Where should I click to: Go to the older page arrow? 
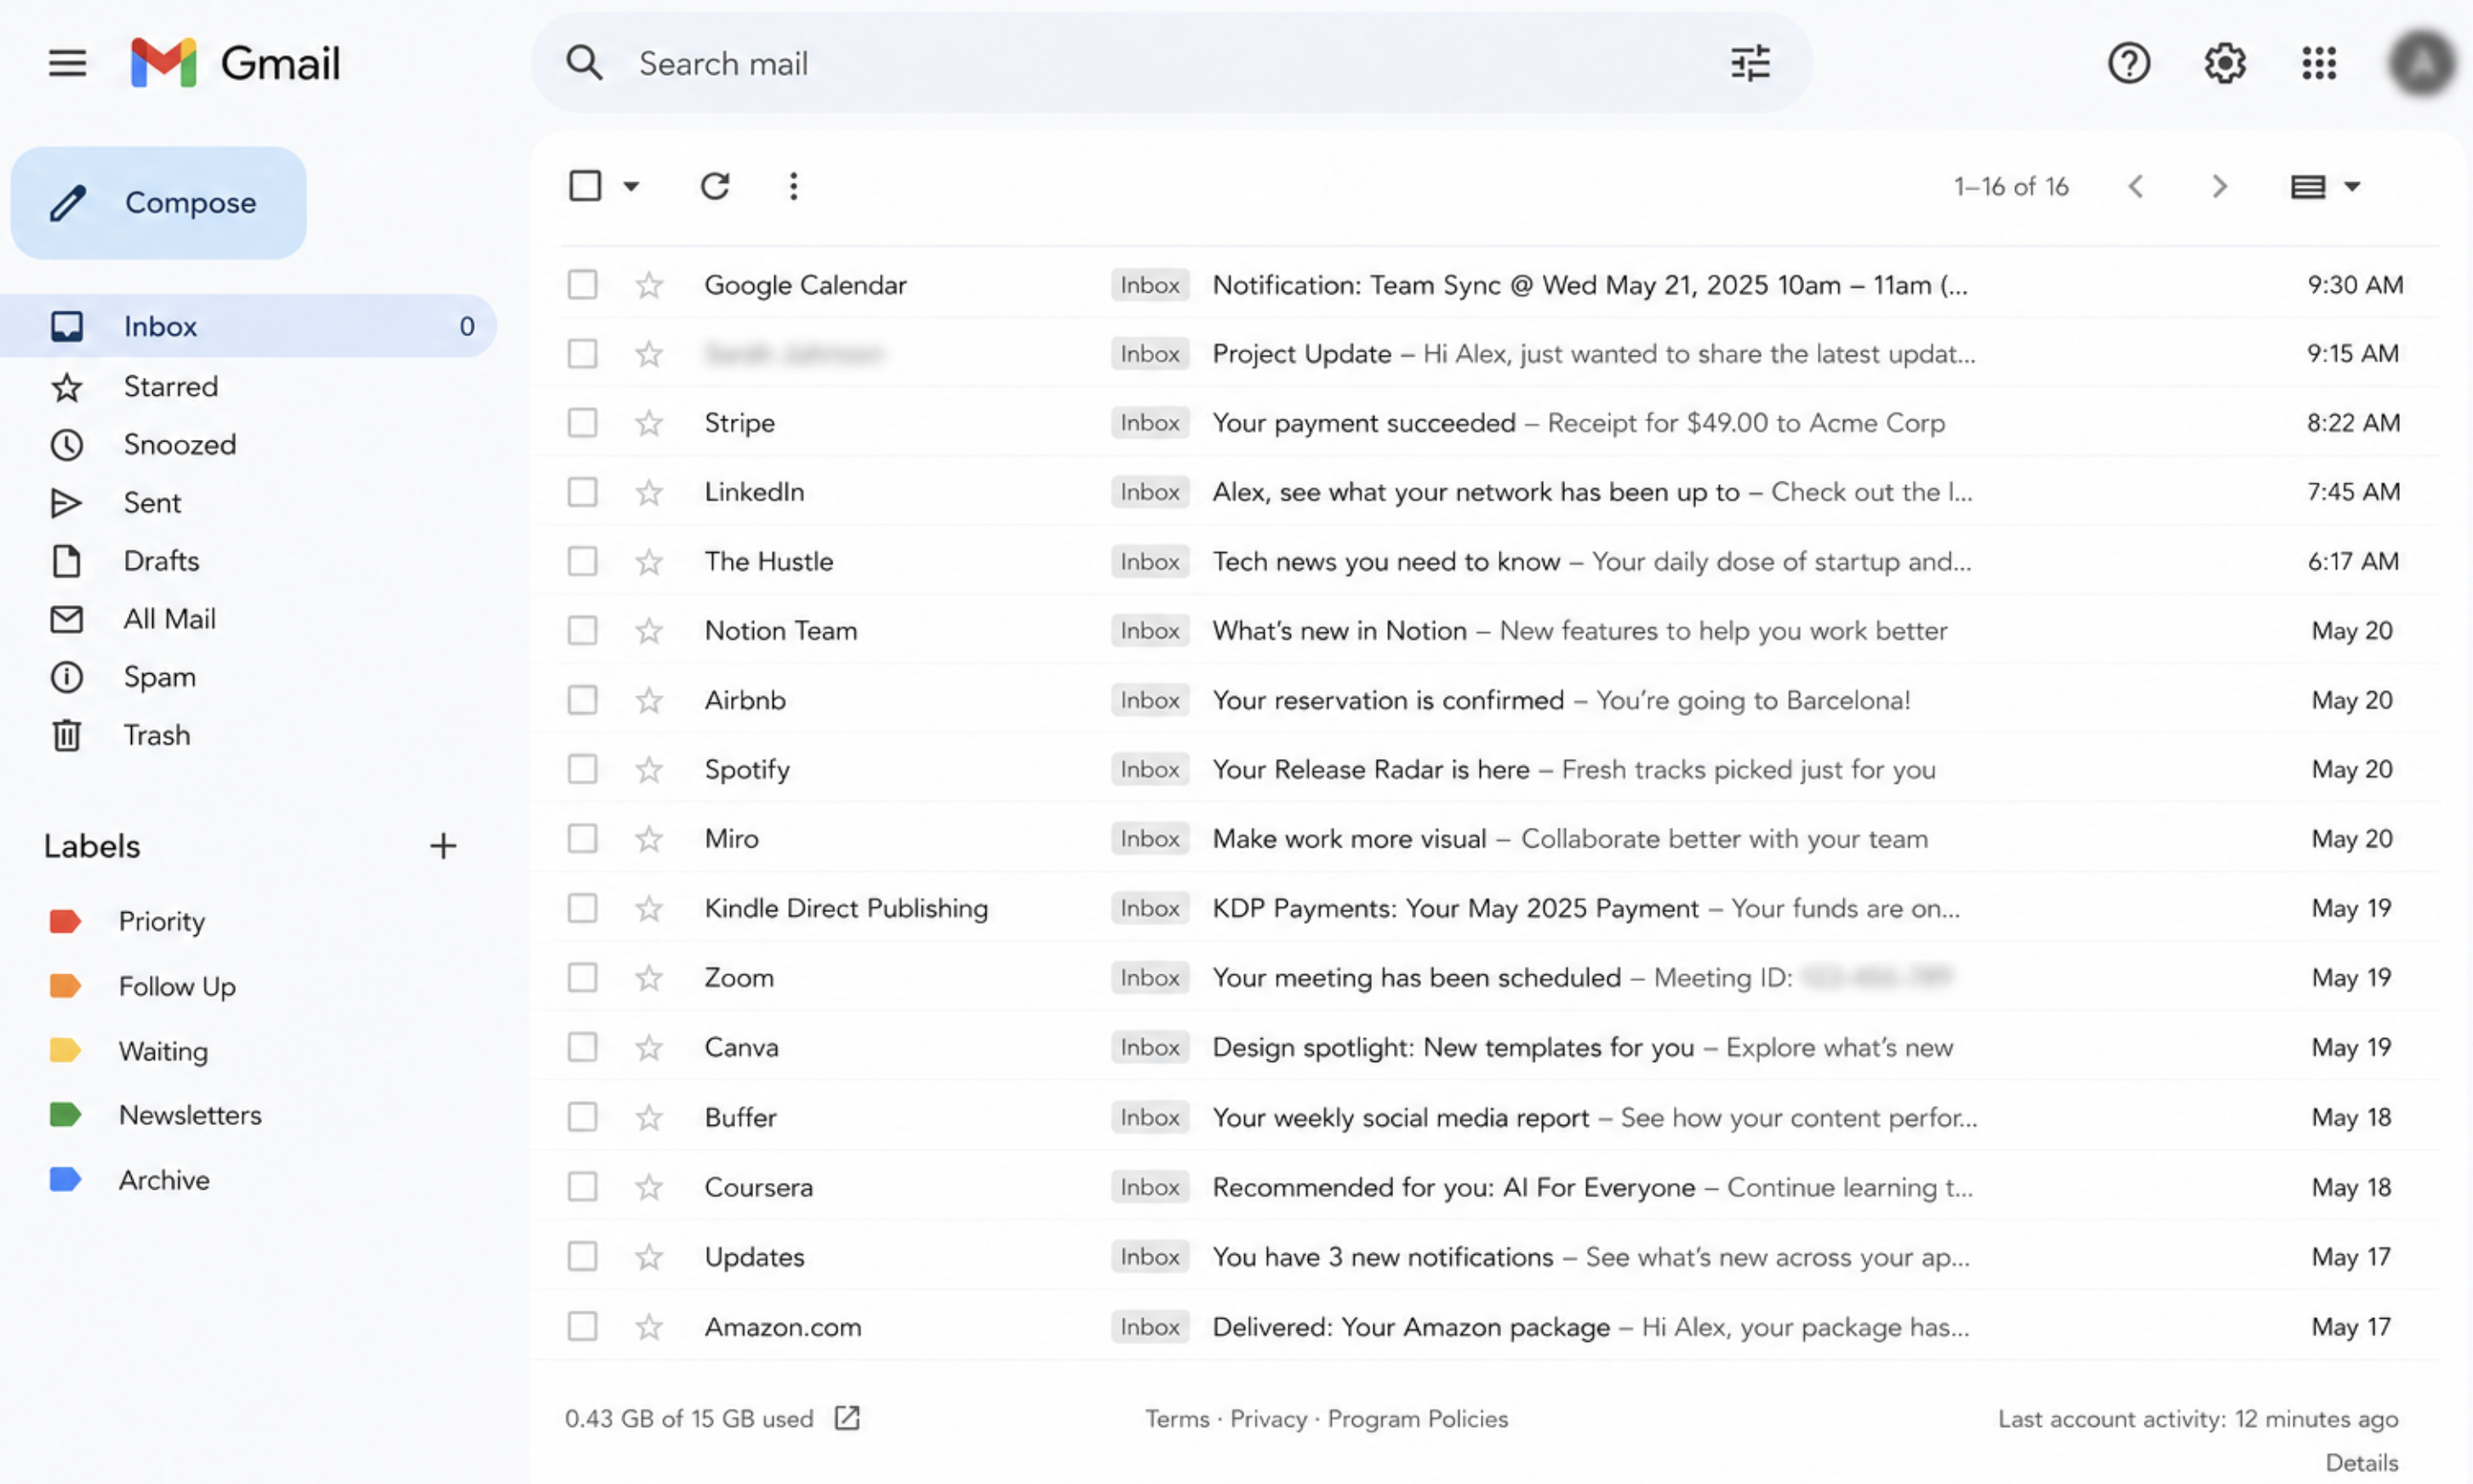click(x=2219, y=186)
